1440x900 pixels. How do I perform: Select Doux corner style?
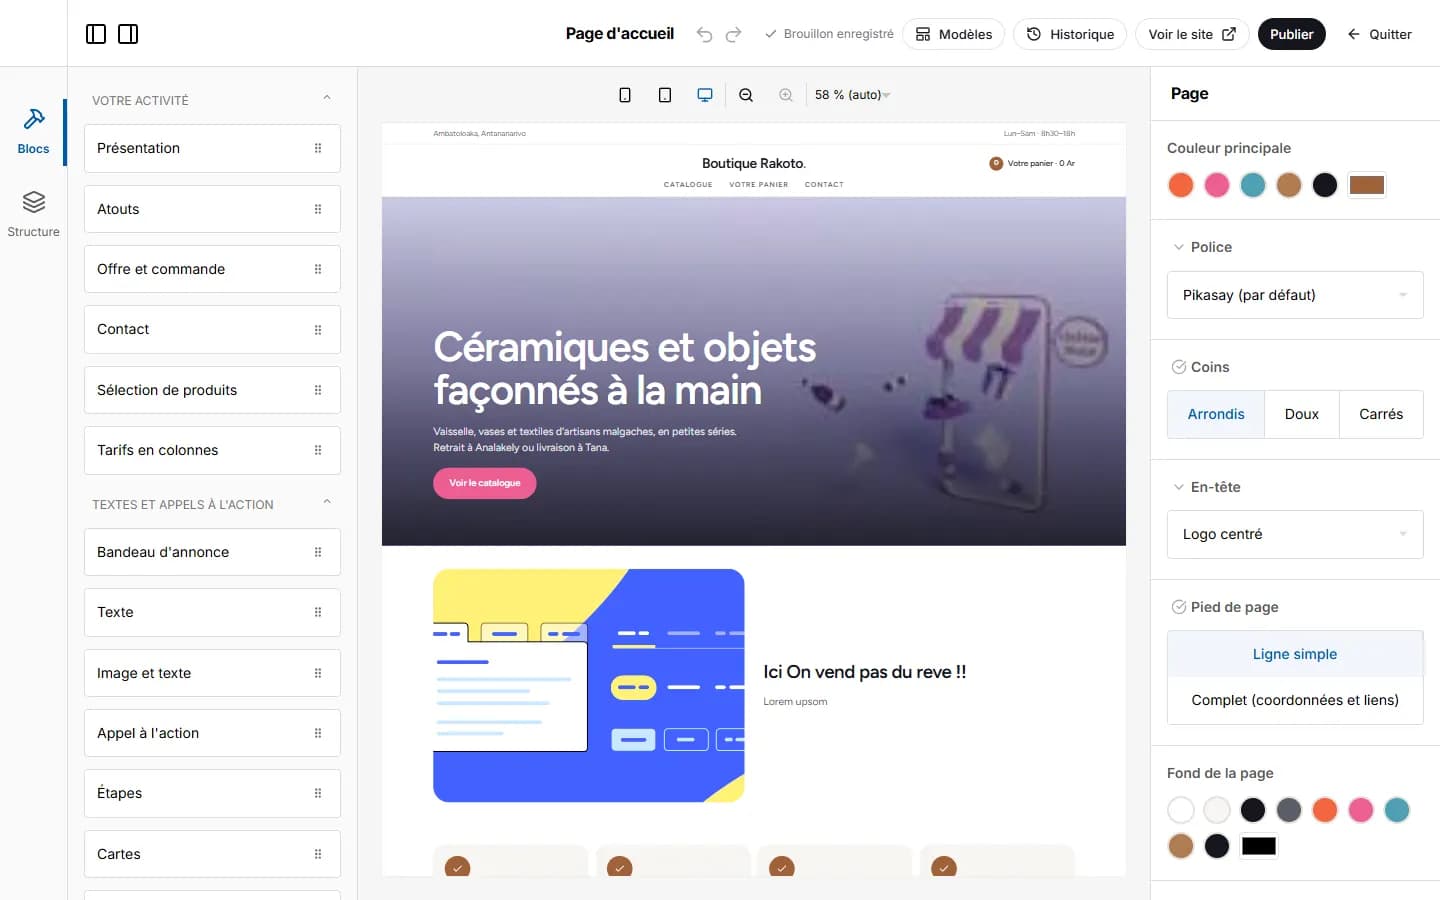[1302, 414]
